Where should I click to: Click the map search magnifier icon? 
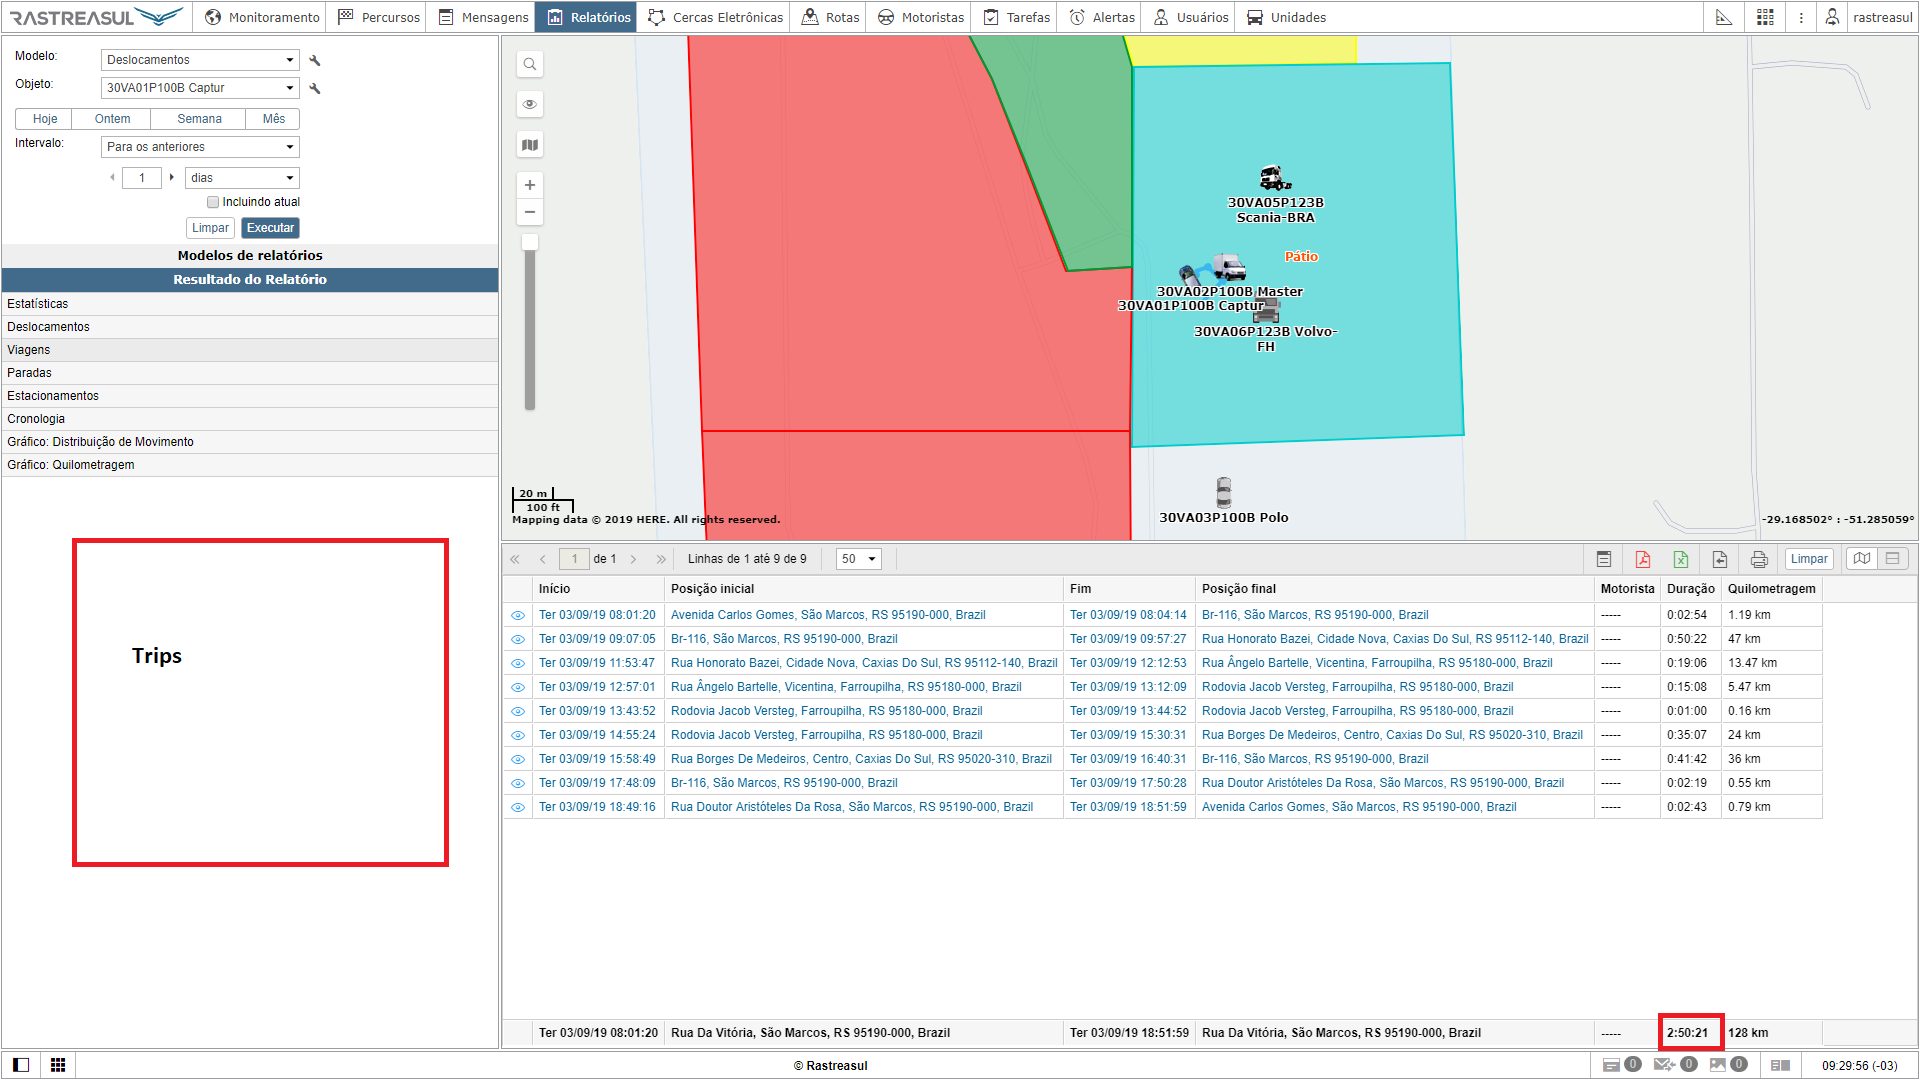click(x=530, y=64)
